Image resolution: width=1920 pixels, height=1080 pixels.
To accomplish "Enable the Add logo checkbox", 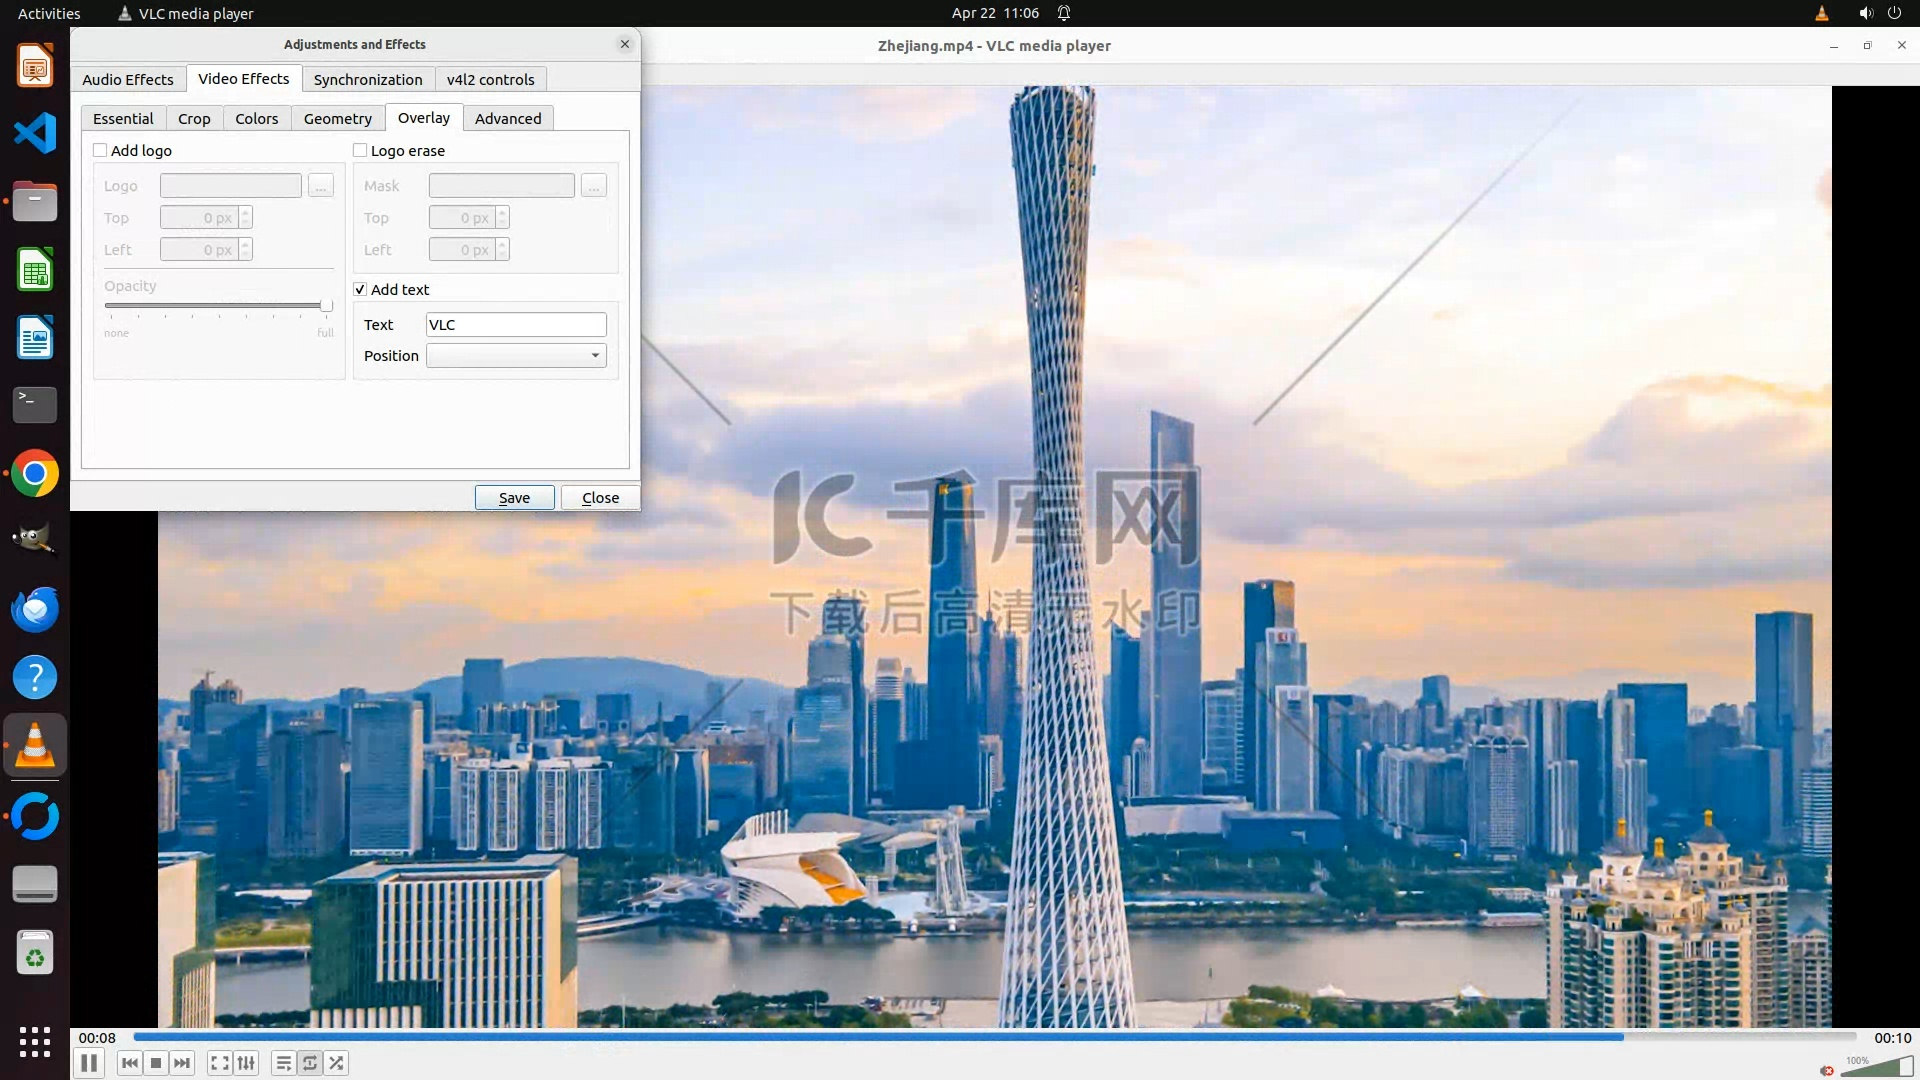I will (100, 150).
